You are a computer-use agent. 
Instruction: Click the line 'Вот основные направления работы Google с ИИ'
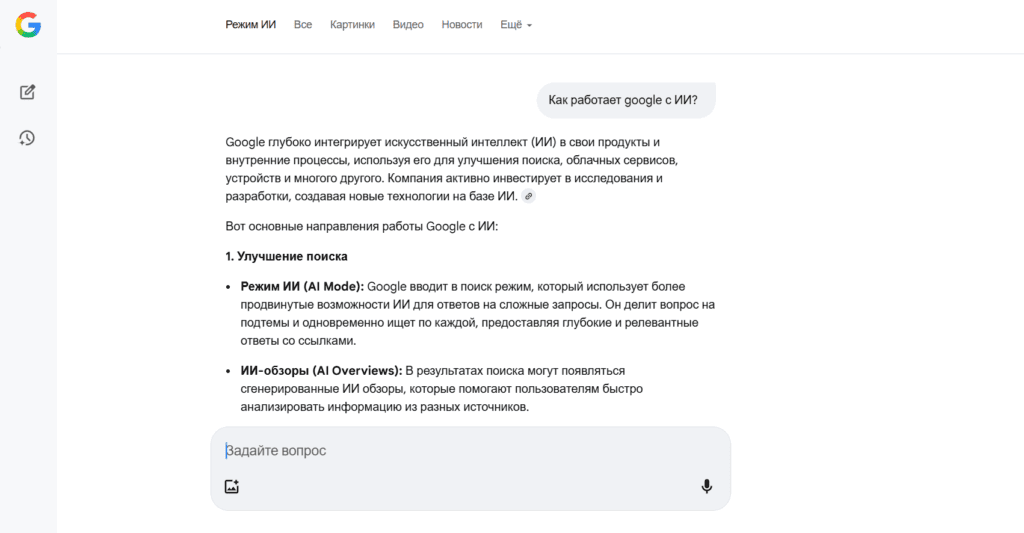[x=361, y=226]
